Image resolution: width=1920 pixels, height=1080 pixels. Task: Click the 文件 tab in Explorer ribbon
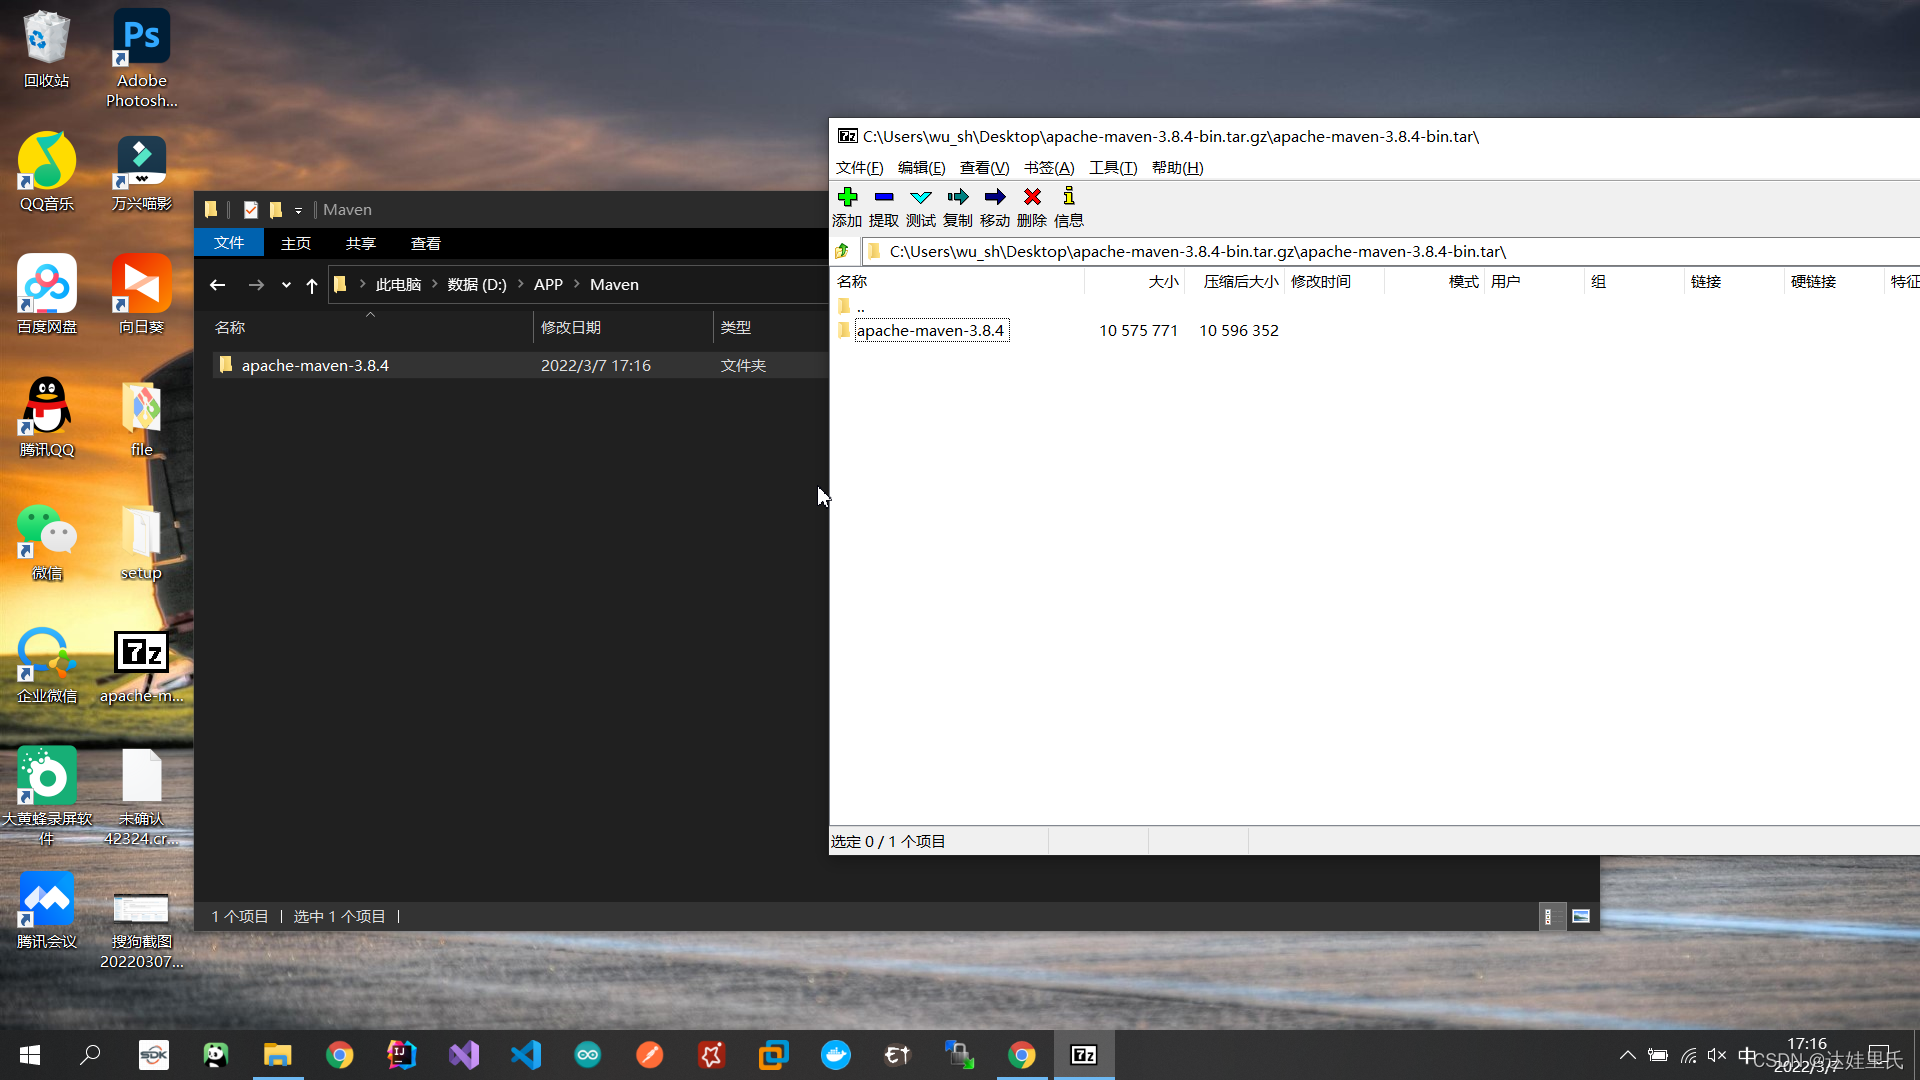pyautogui.click(x=229, y=243)
